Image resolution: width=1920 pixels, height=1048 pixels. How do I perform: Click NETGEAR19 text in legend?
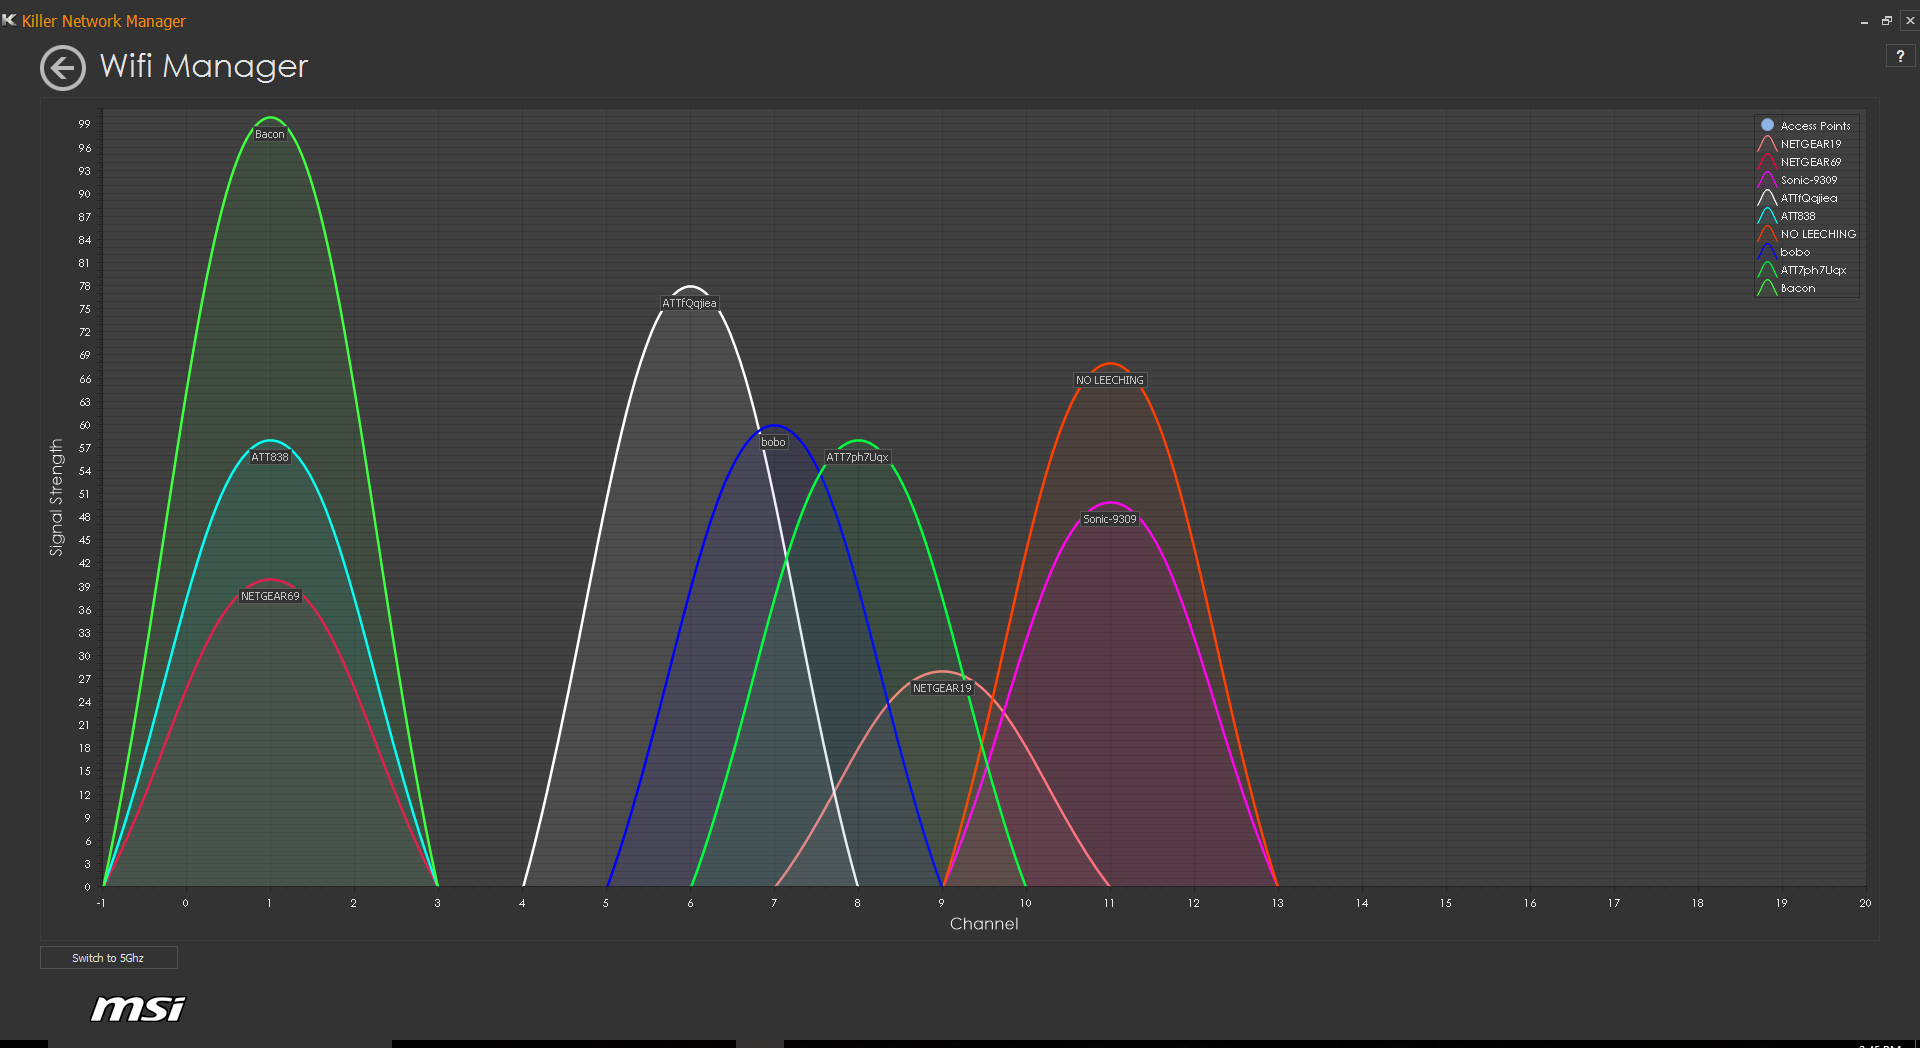click(1810, 144)
